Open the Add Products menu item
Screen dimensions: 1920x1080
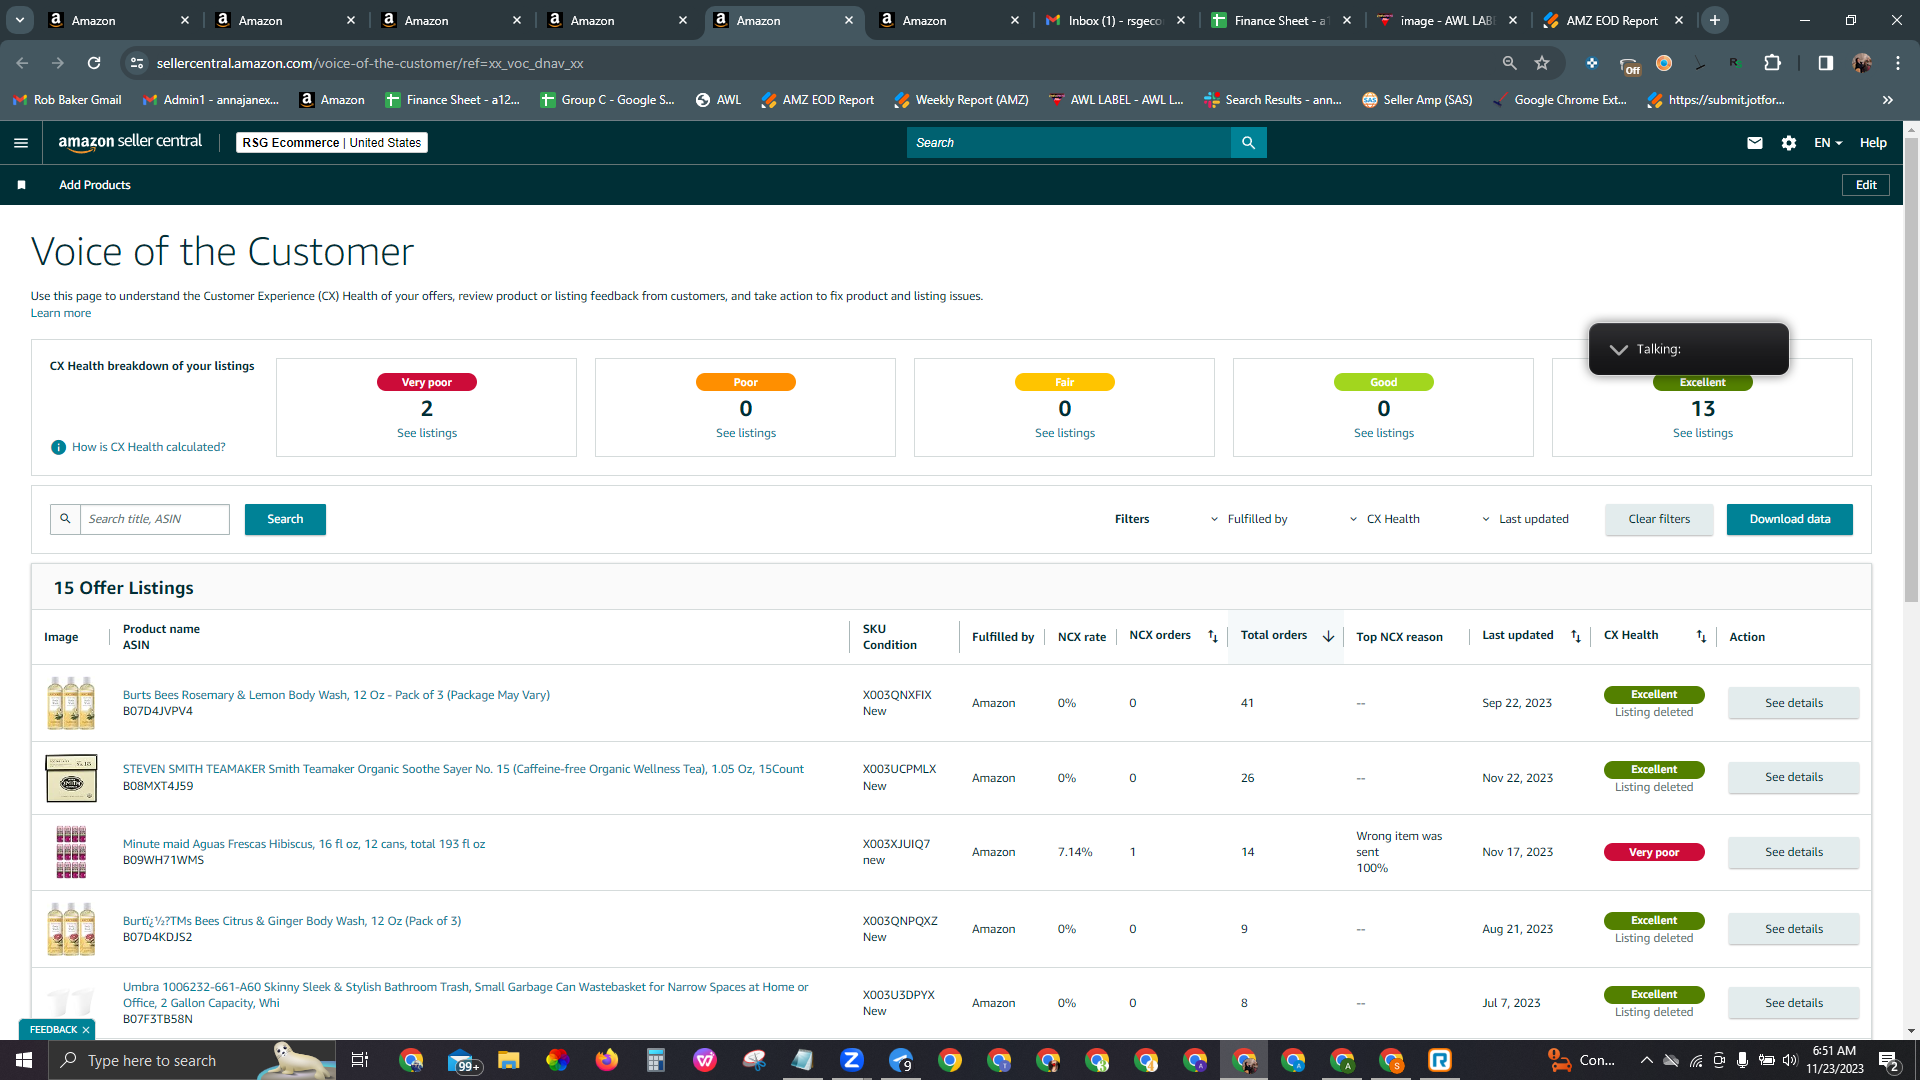(95, 185)
